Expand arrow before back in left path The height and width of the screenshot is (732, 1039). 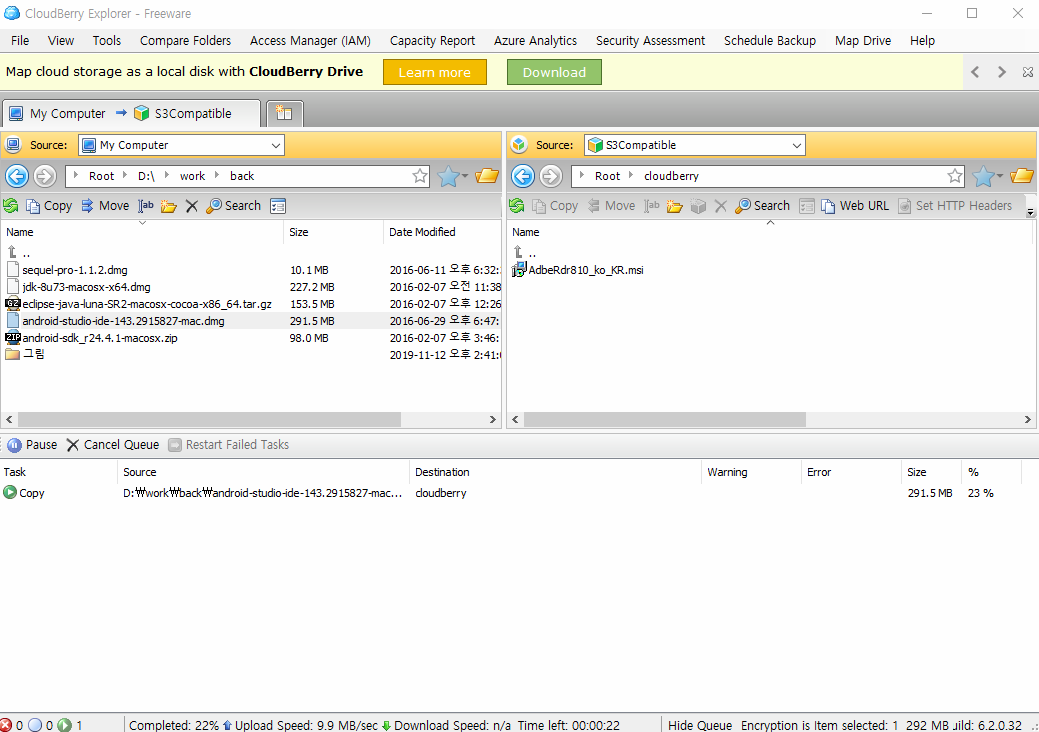tap(217, 176)
